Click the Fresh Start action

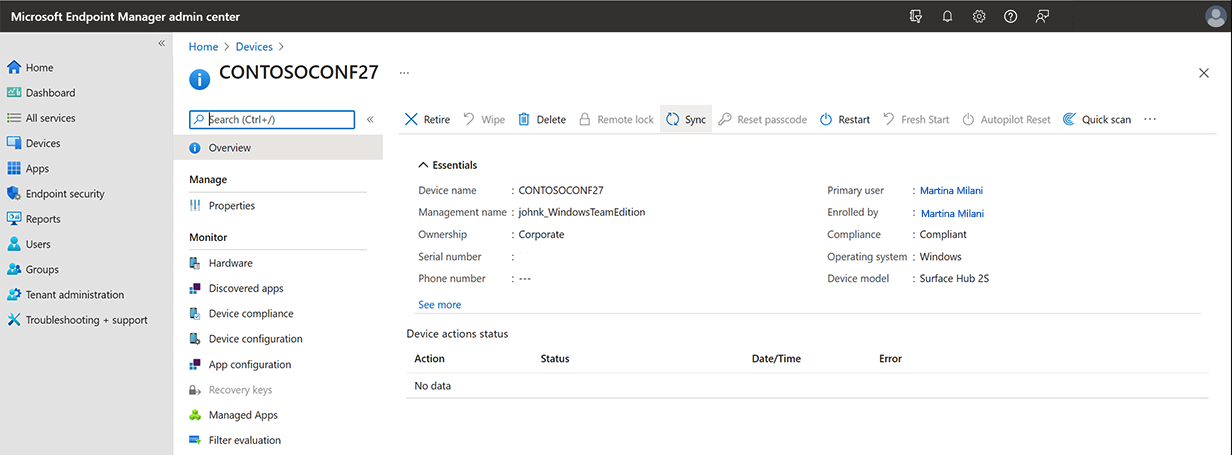[916, 119]
